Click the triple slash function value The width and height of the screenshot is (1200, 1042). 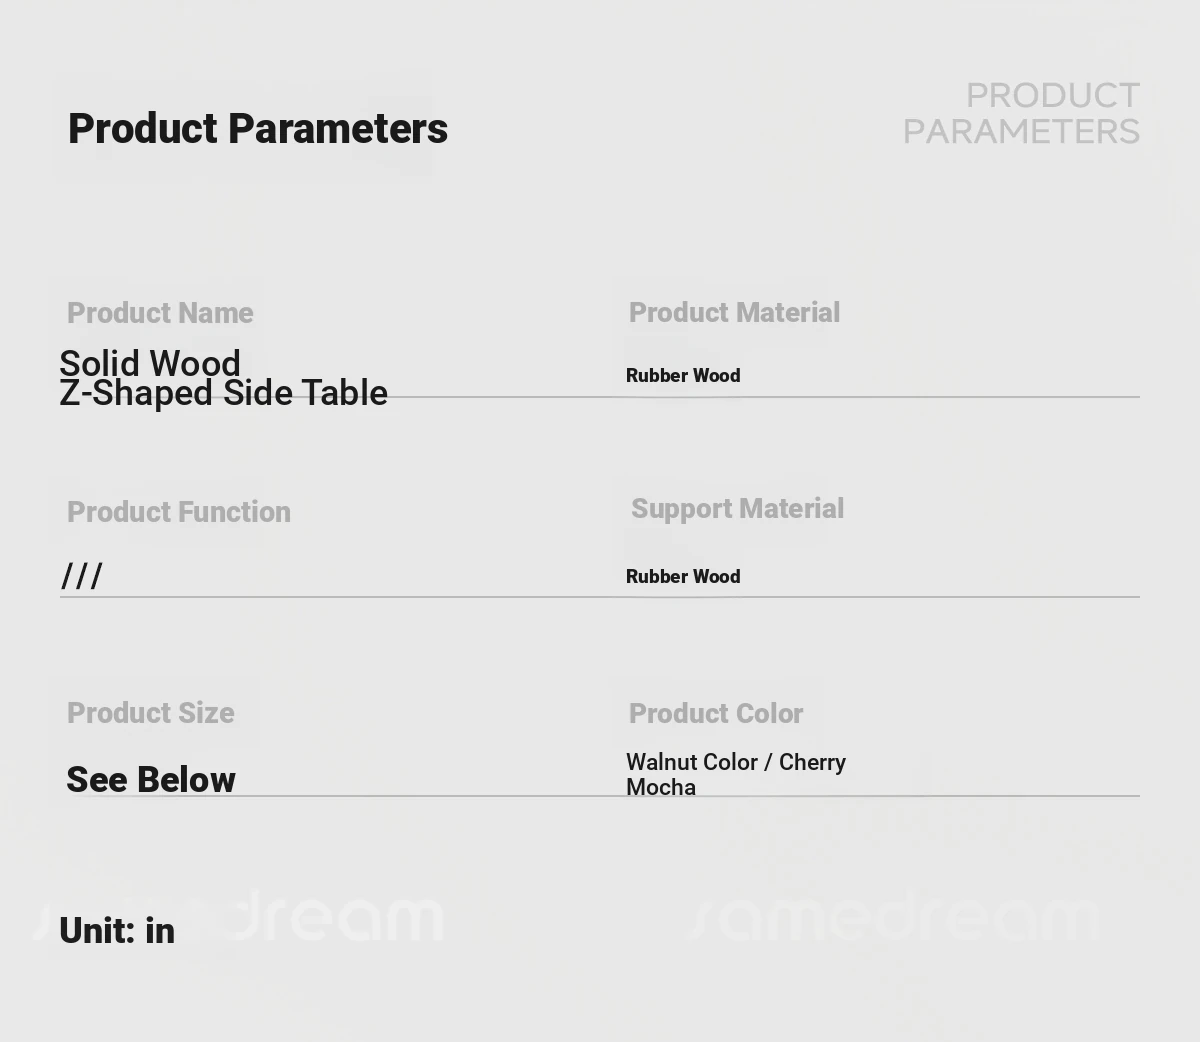(82, 576)
